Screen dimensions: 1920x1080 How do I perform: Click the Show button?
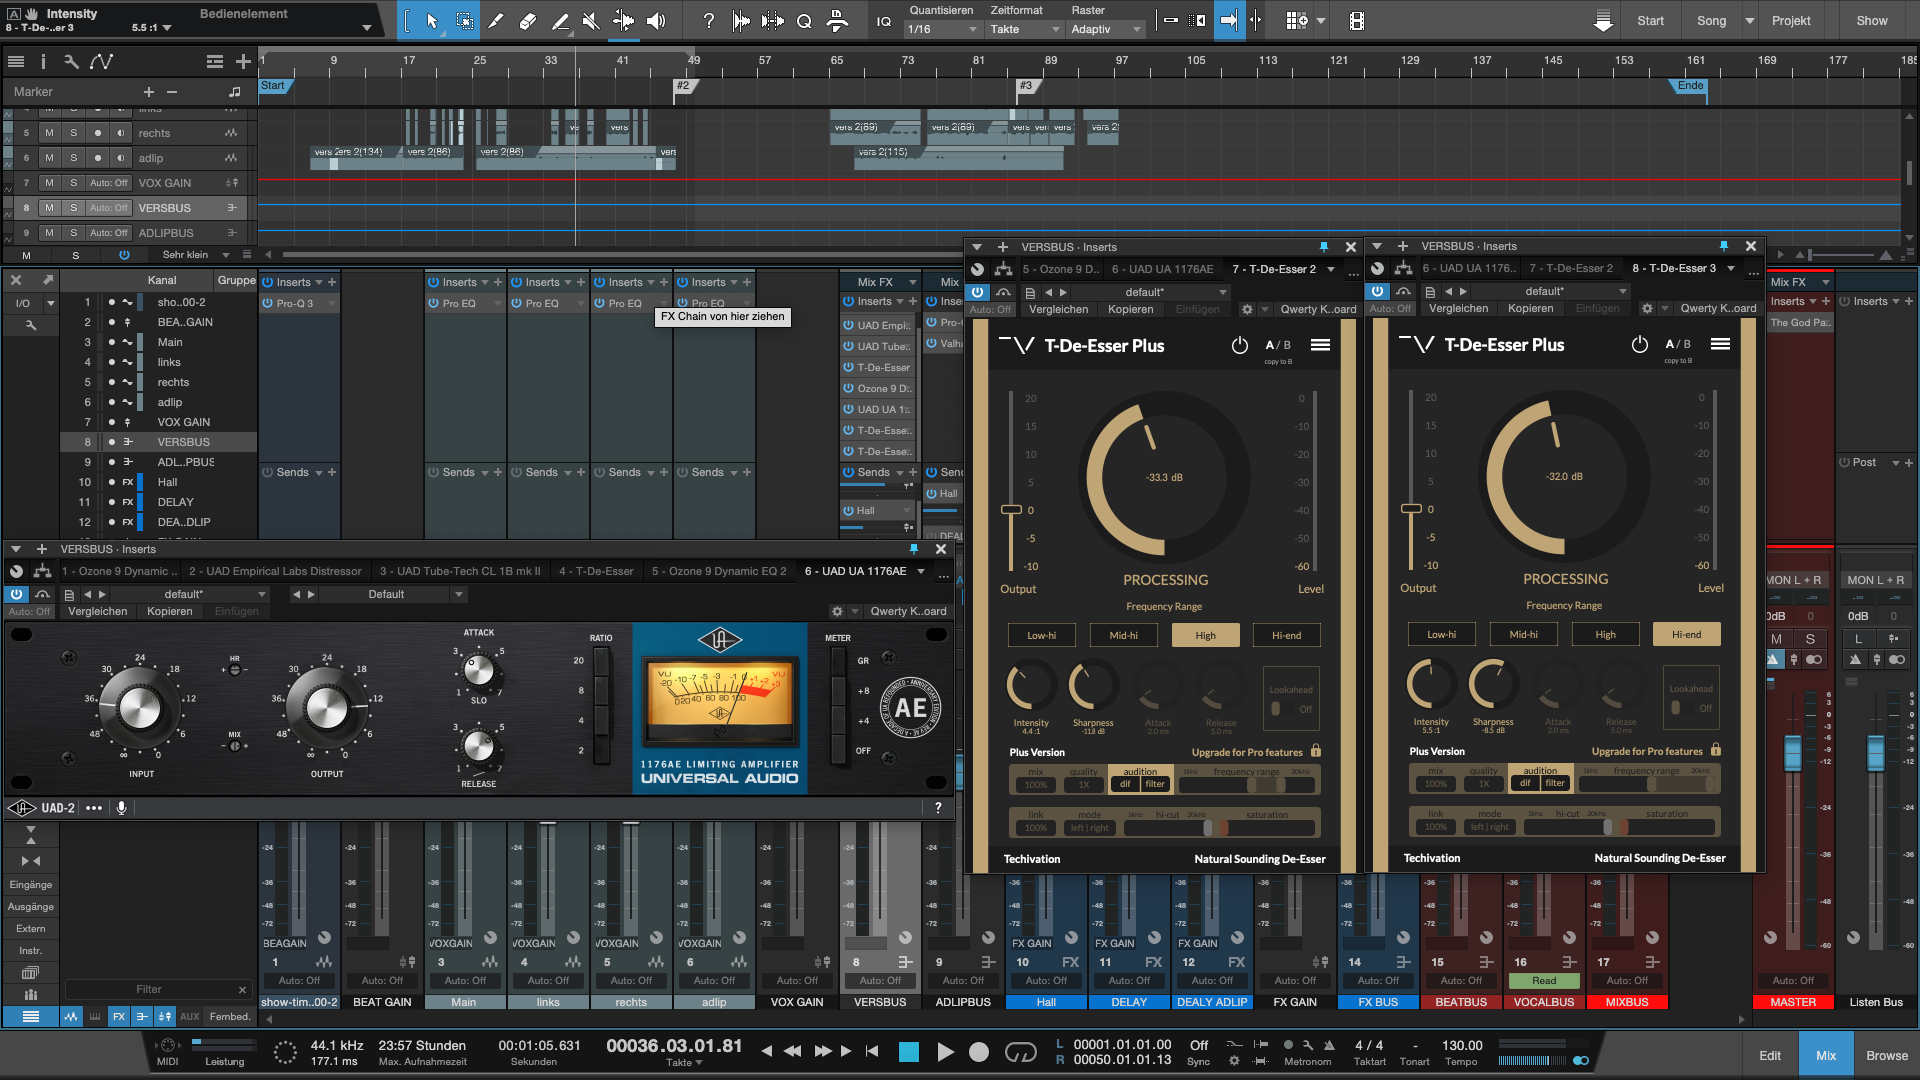pos(1872,21)
